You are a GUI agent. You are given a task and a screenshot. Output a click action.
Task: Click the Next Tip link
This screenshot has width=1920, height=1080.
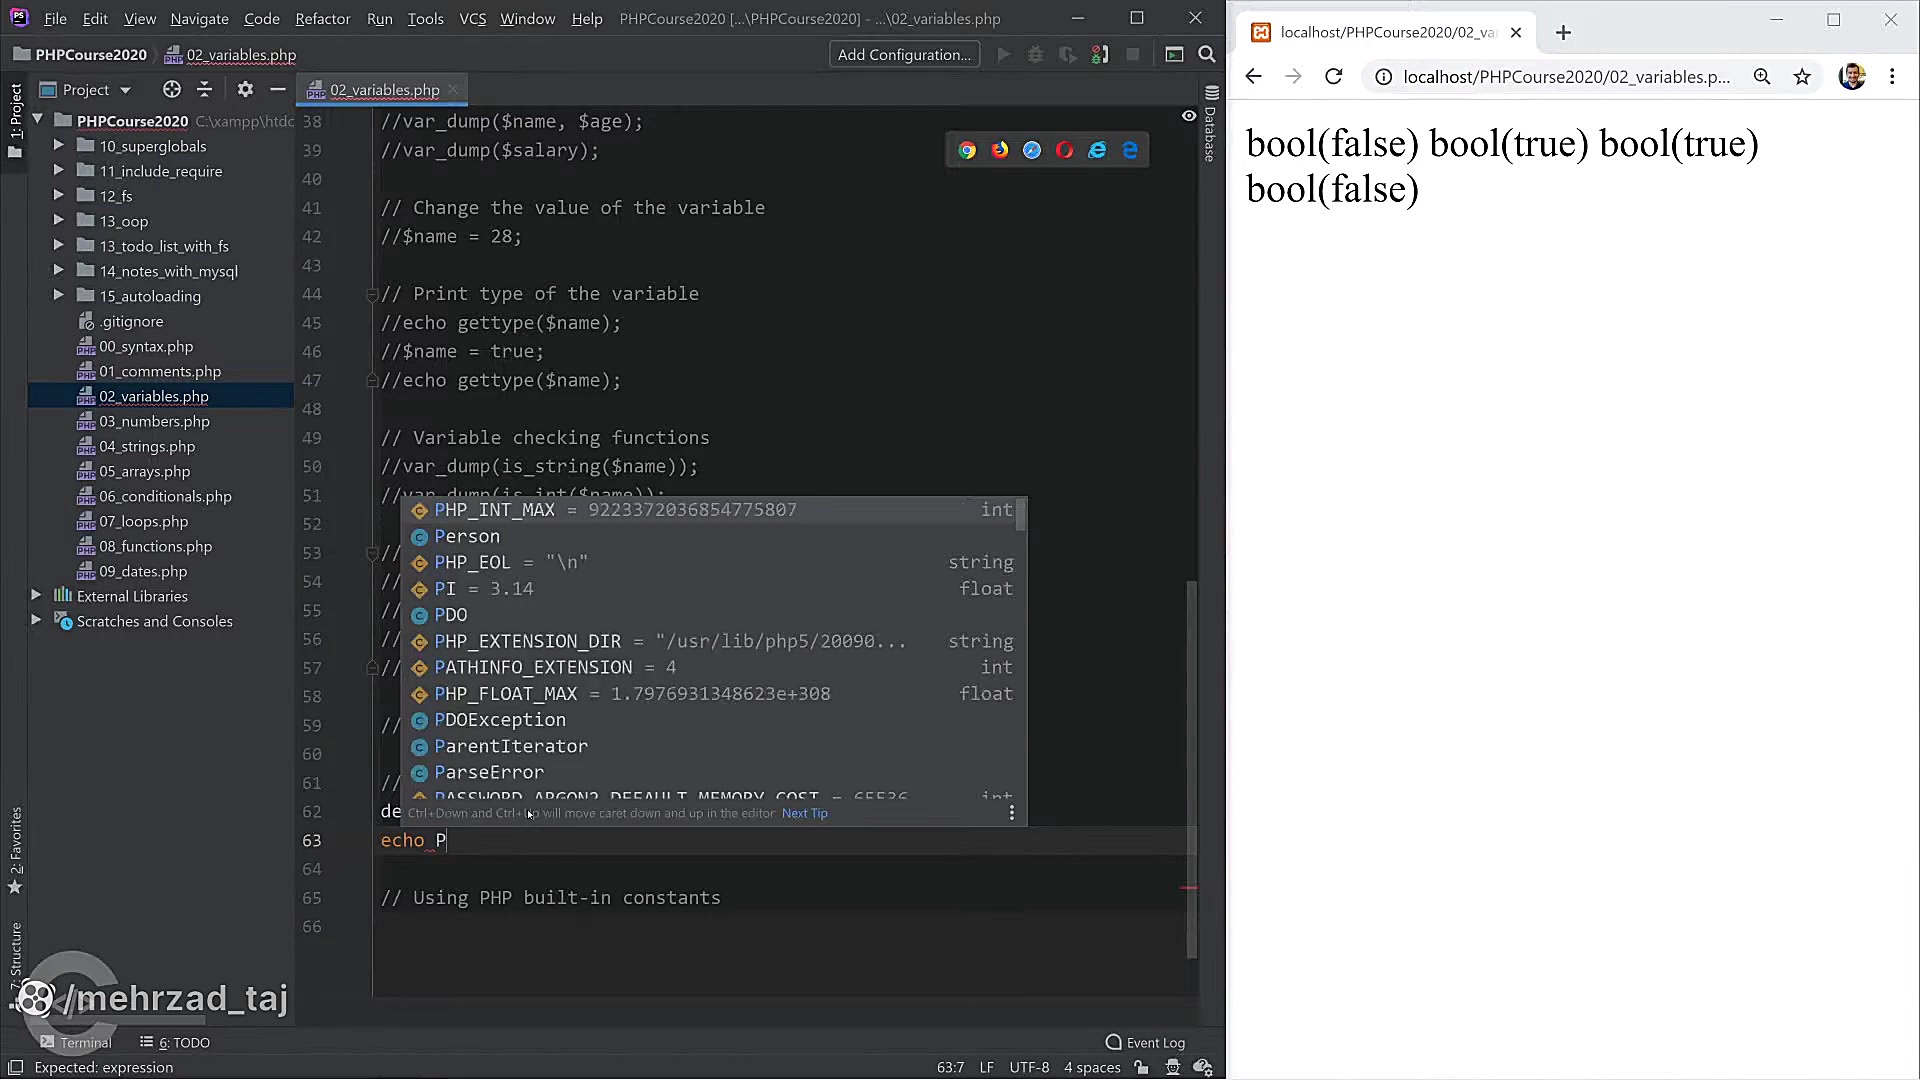click(804, 813)
